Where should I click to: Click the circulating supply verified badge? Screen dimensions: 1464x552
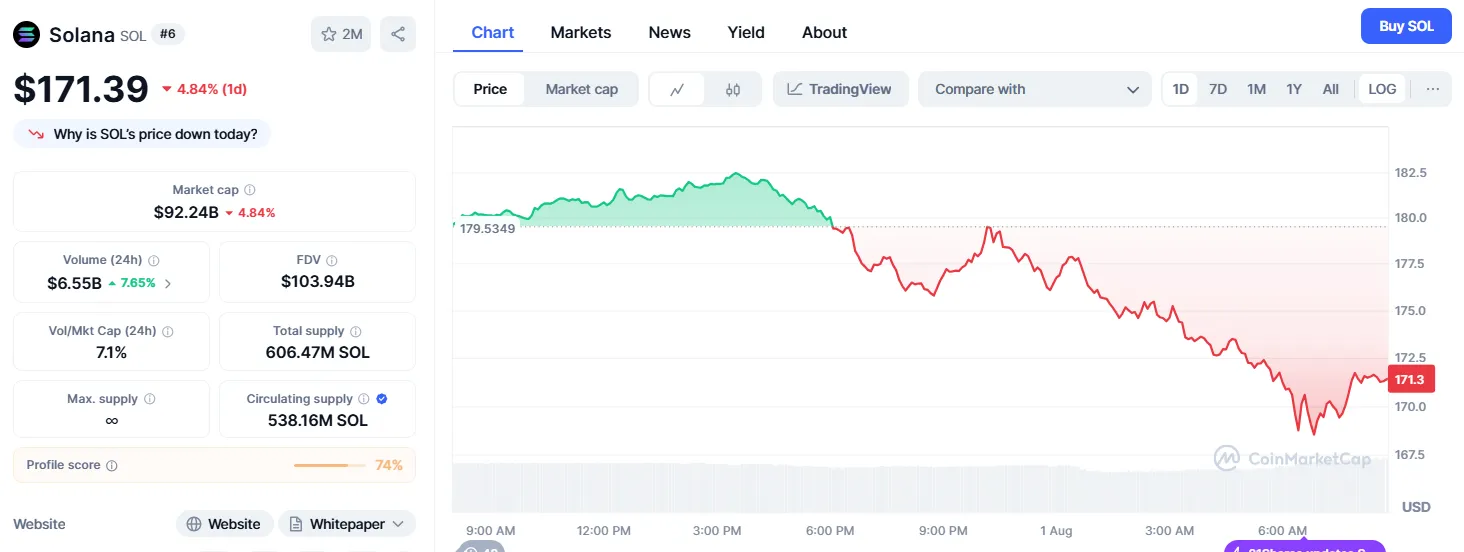click(x=382, y=399)
